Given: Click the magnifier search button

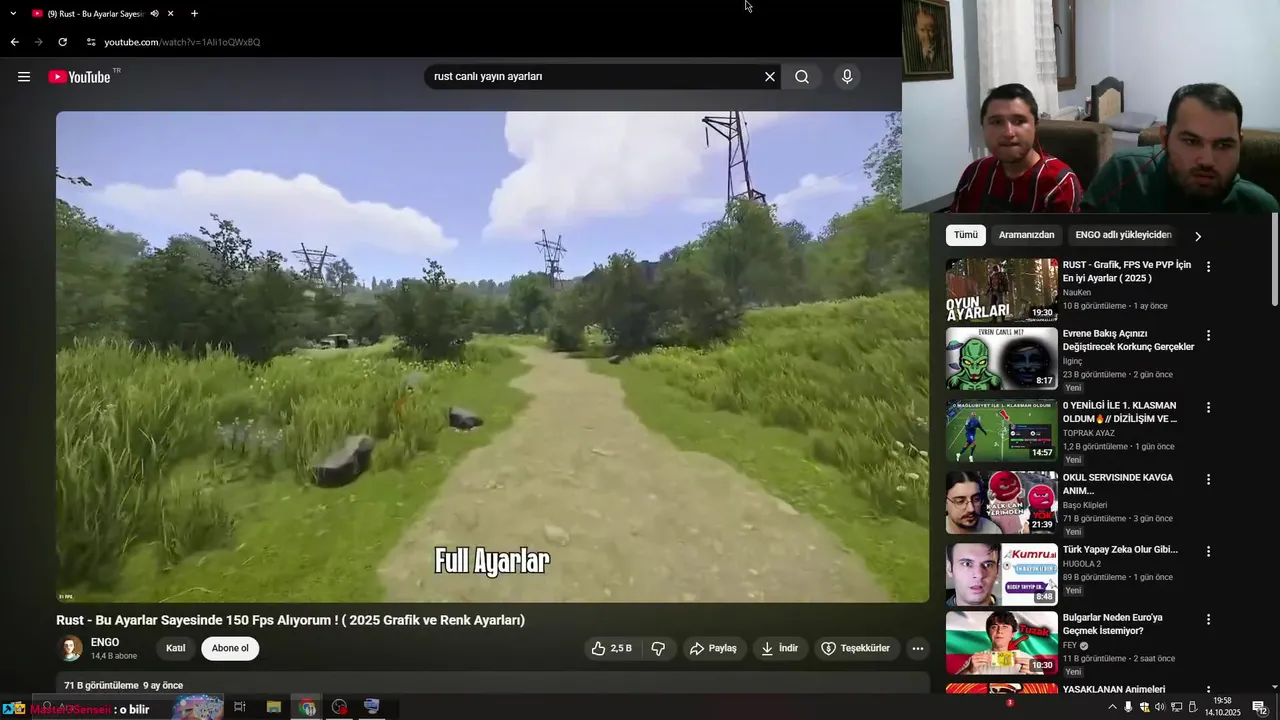Looking at the screenshot, I should pyautogui.click(x=802, y=77).
